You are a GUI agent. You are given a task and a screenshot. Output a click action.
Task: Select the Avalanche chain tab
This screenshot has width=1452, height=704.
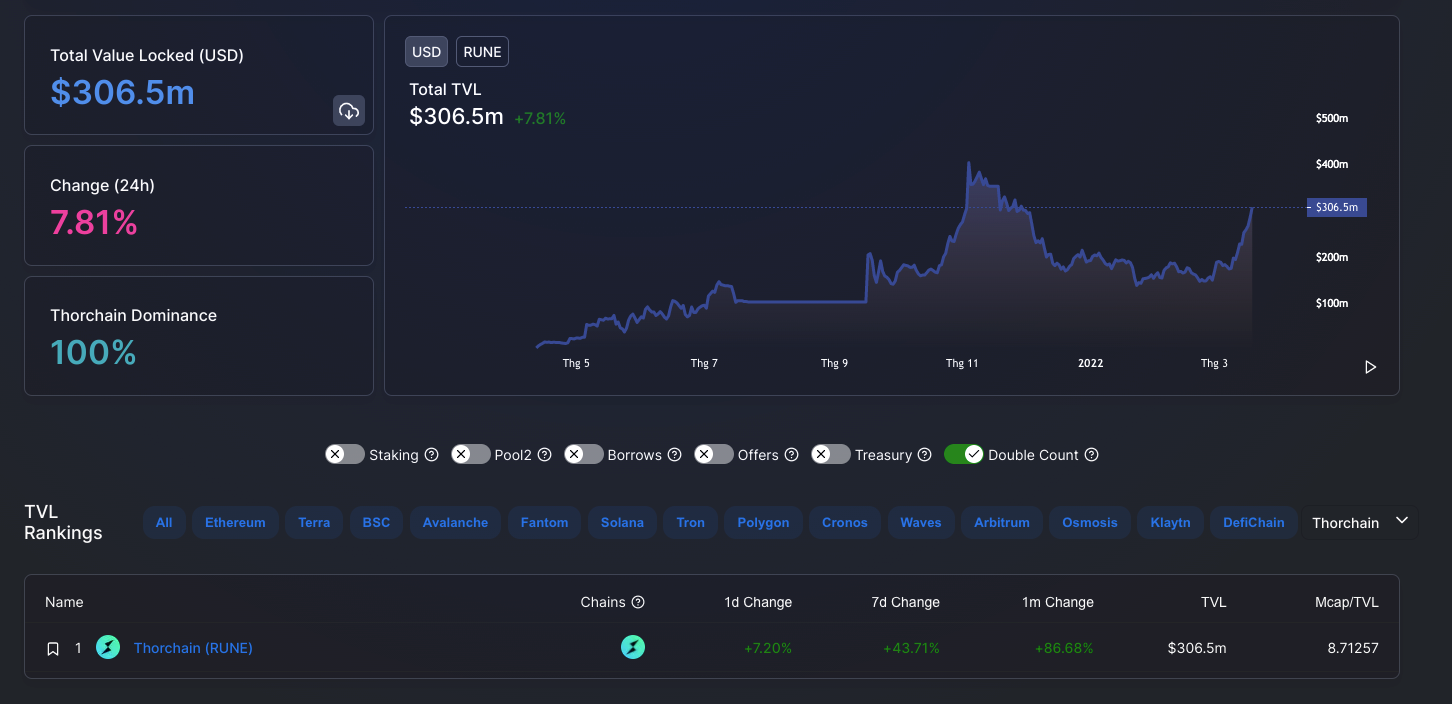(x=456, y=523)
